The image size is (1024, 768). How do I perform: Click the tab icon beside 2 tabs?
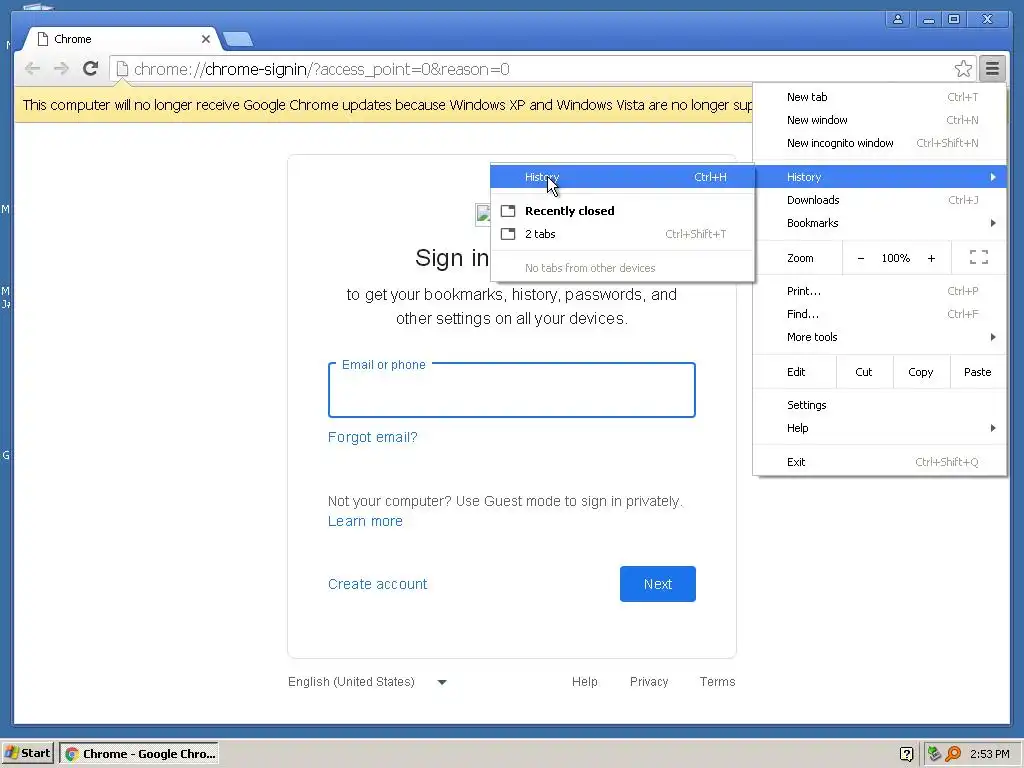pos(508,234)
